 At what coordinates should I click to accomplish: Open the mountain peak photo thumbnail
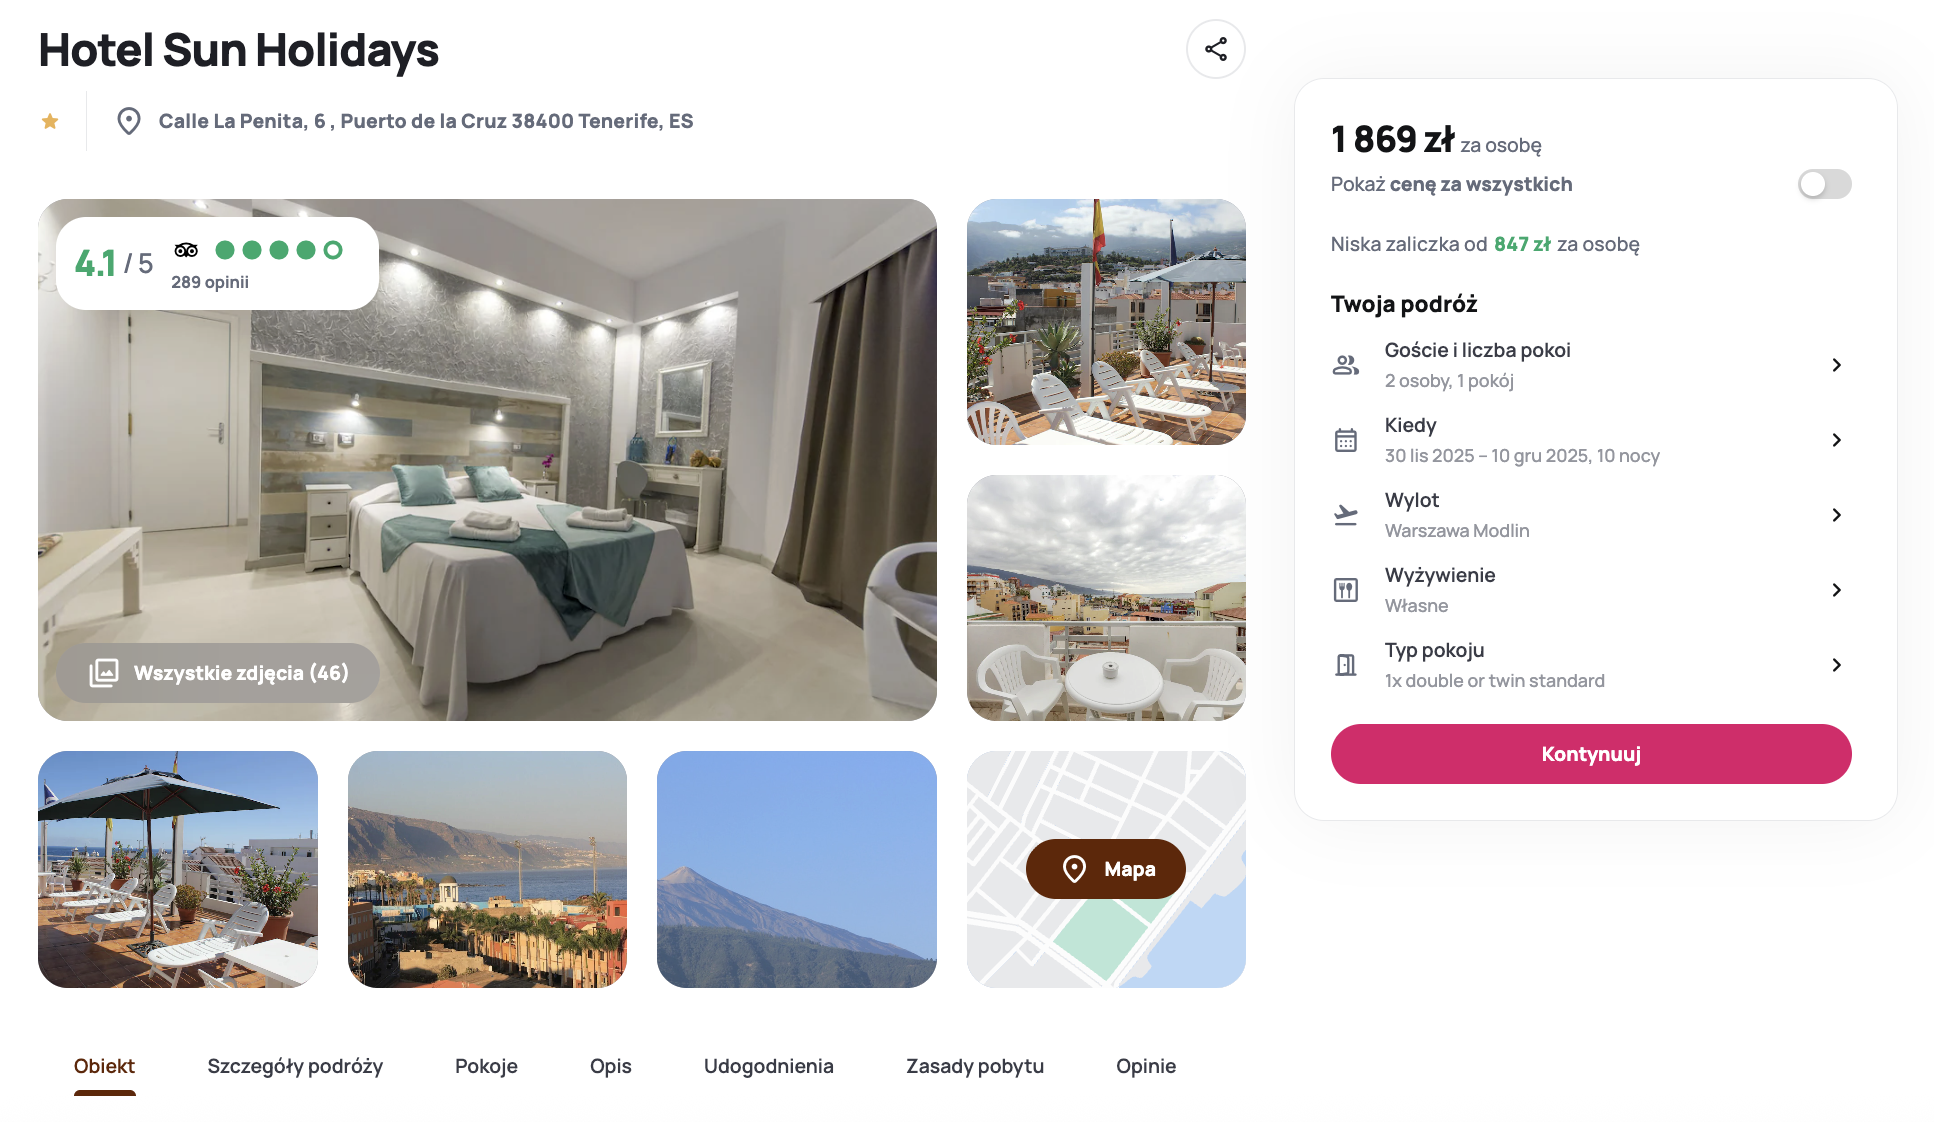796,869
